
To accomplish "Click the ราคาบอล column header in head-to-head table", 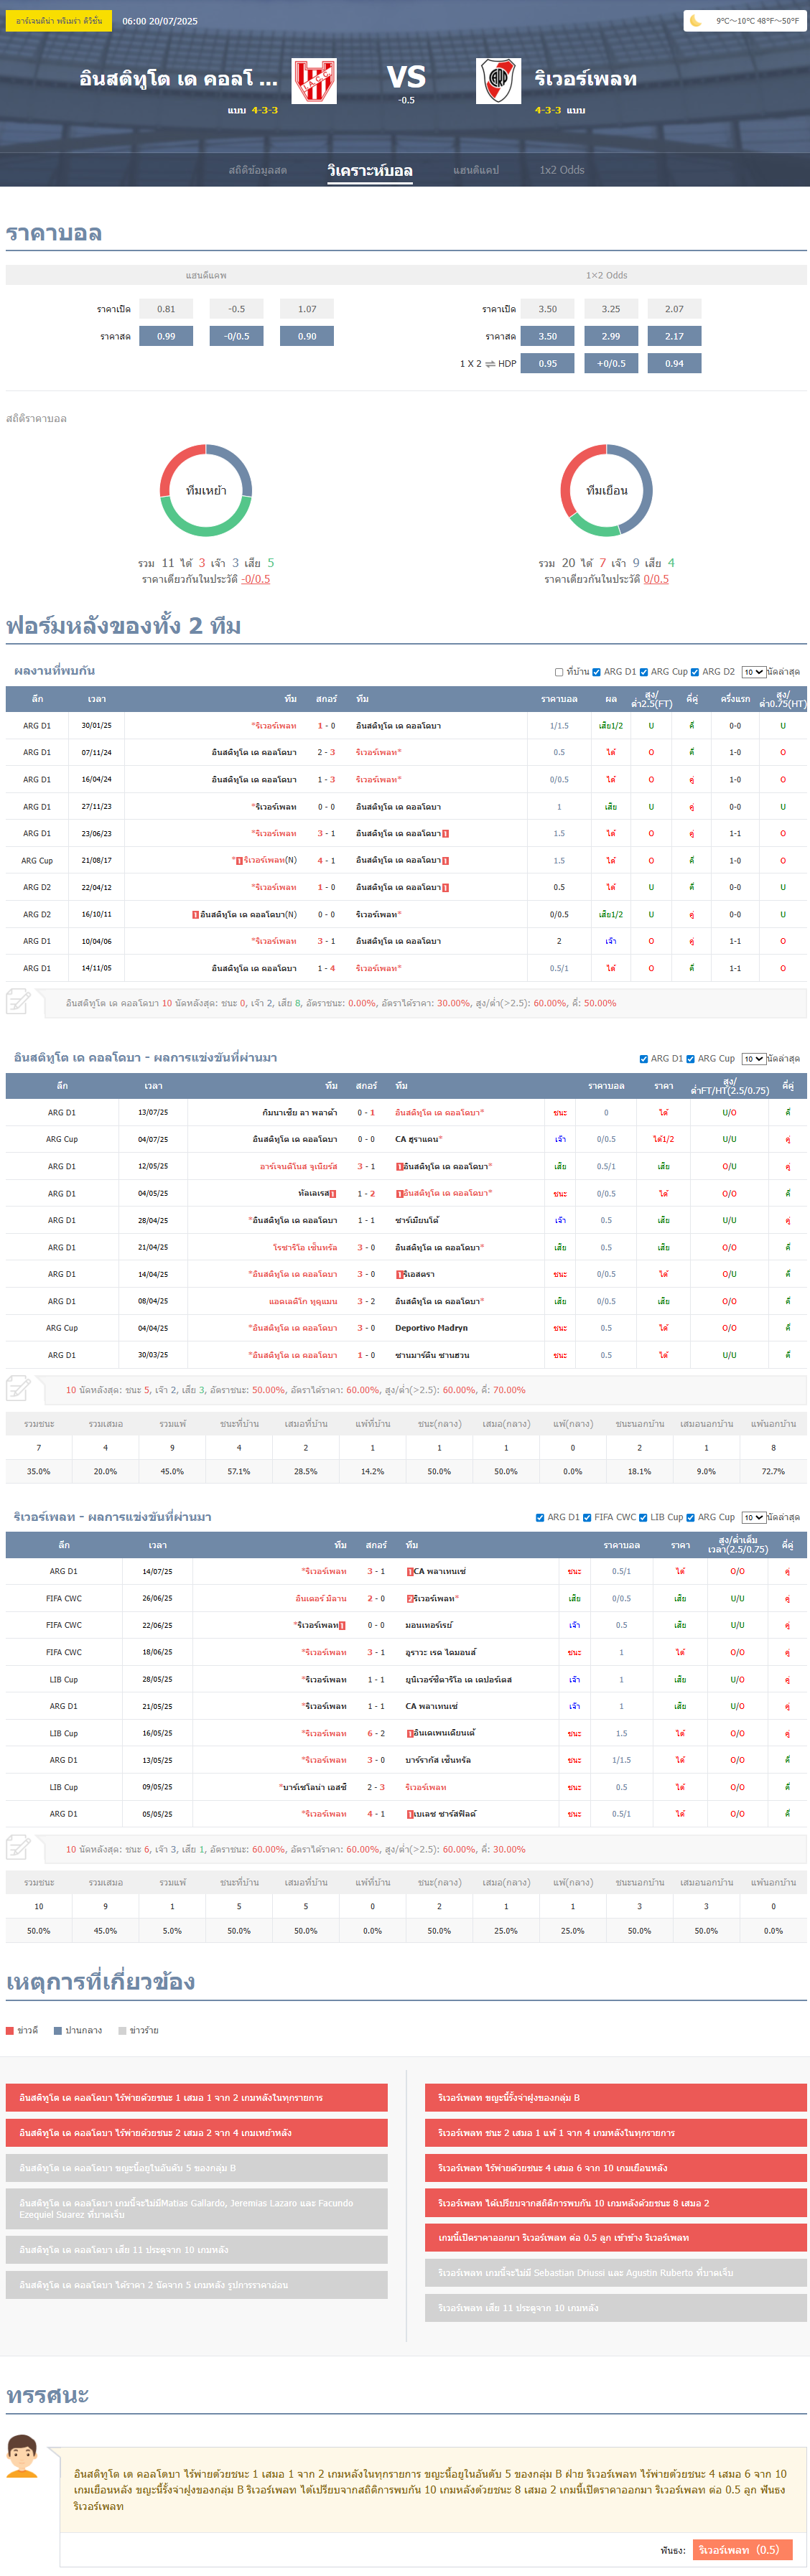I will (559, 699).
